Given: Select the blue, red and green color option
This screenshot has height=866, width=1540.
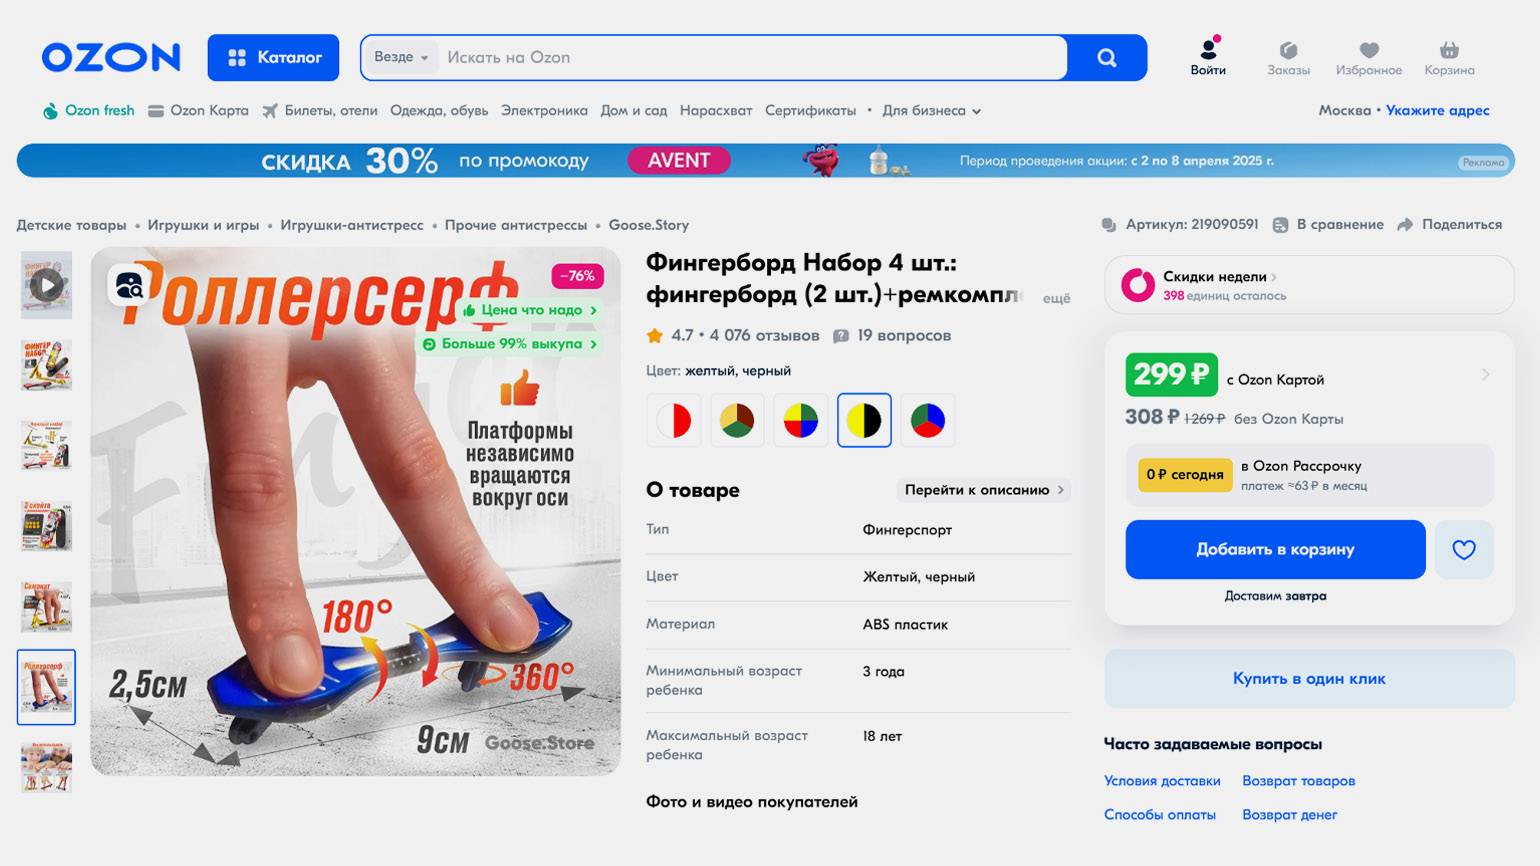Looking at the screenshot, I should pyautogui.click(x=927, y=420).
